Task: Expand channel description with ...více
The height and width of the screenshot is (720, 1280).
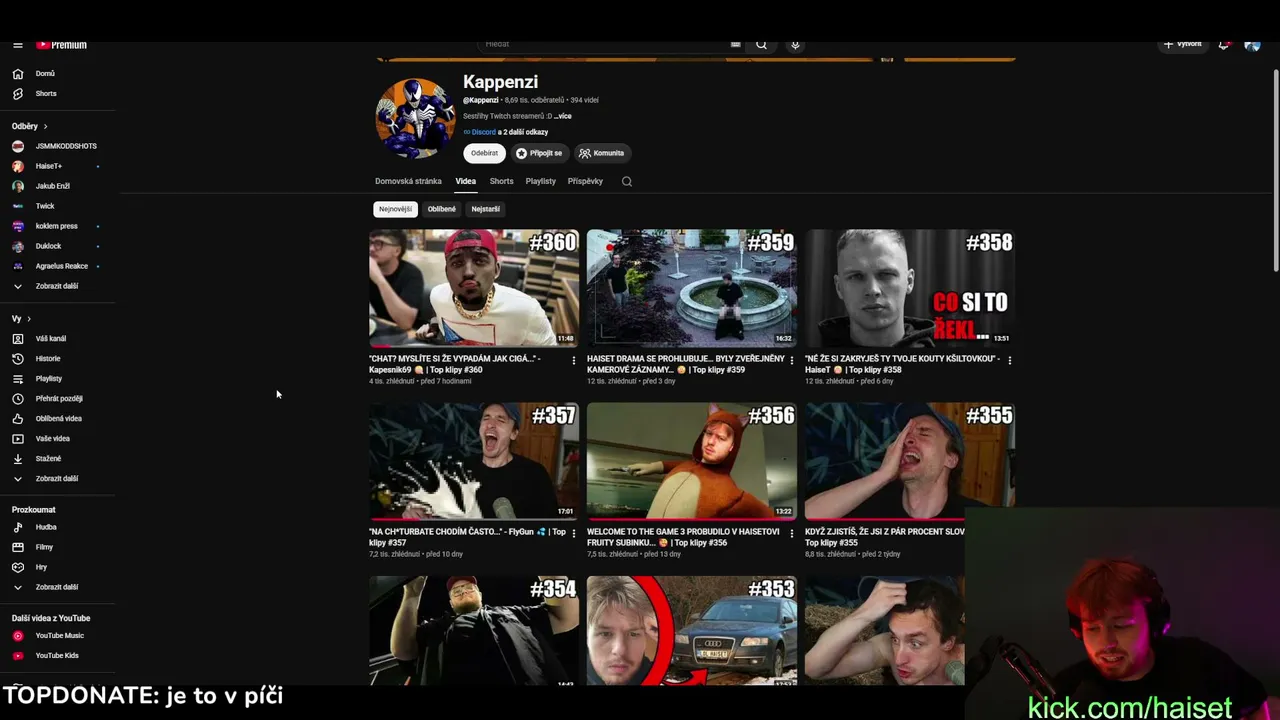Action: pyautogui.click(x=563, y=116)
